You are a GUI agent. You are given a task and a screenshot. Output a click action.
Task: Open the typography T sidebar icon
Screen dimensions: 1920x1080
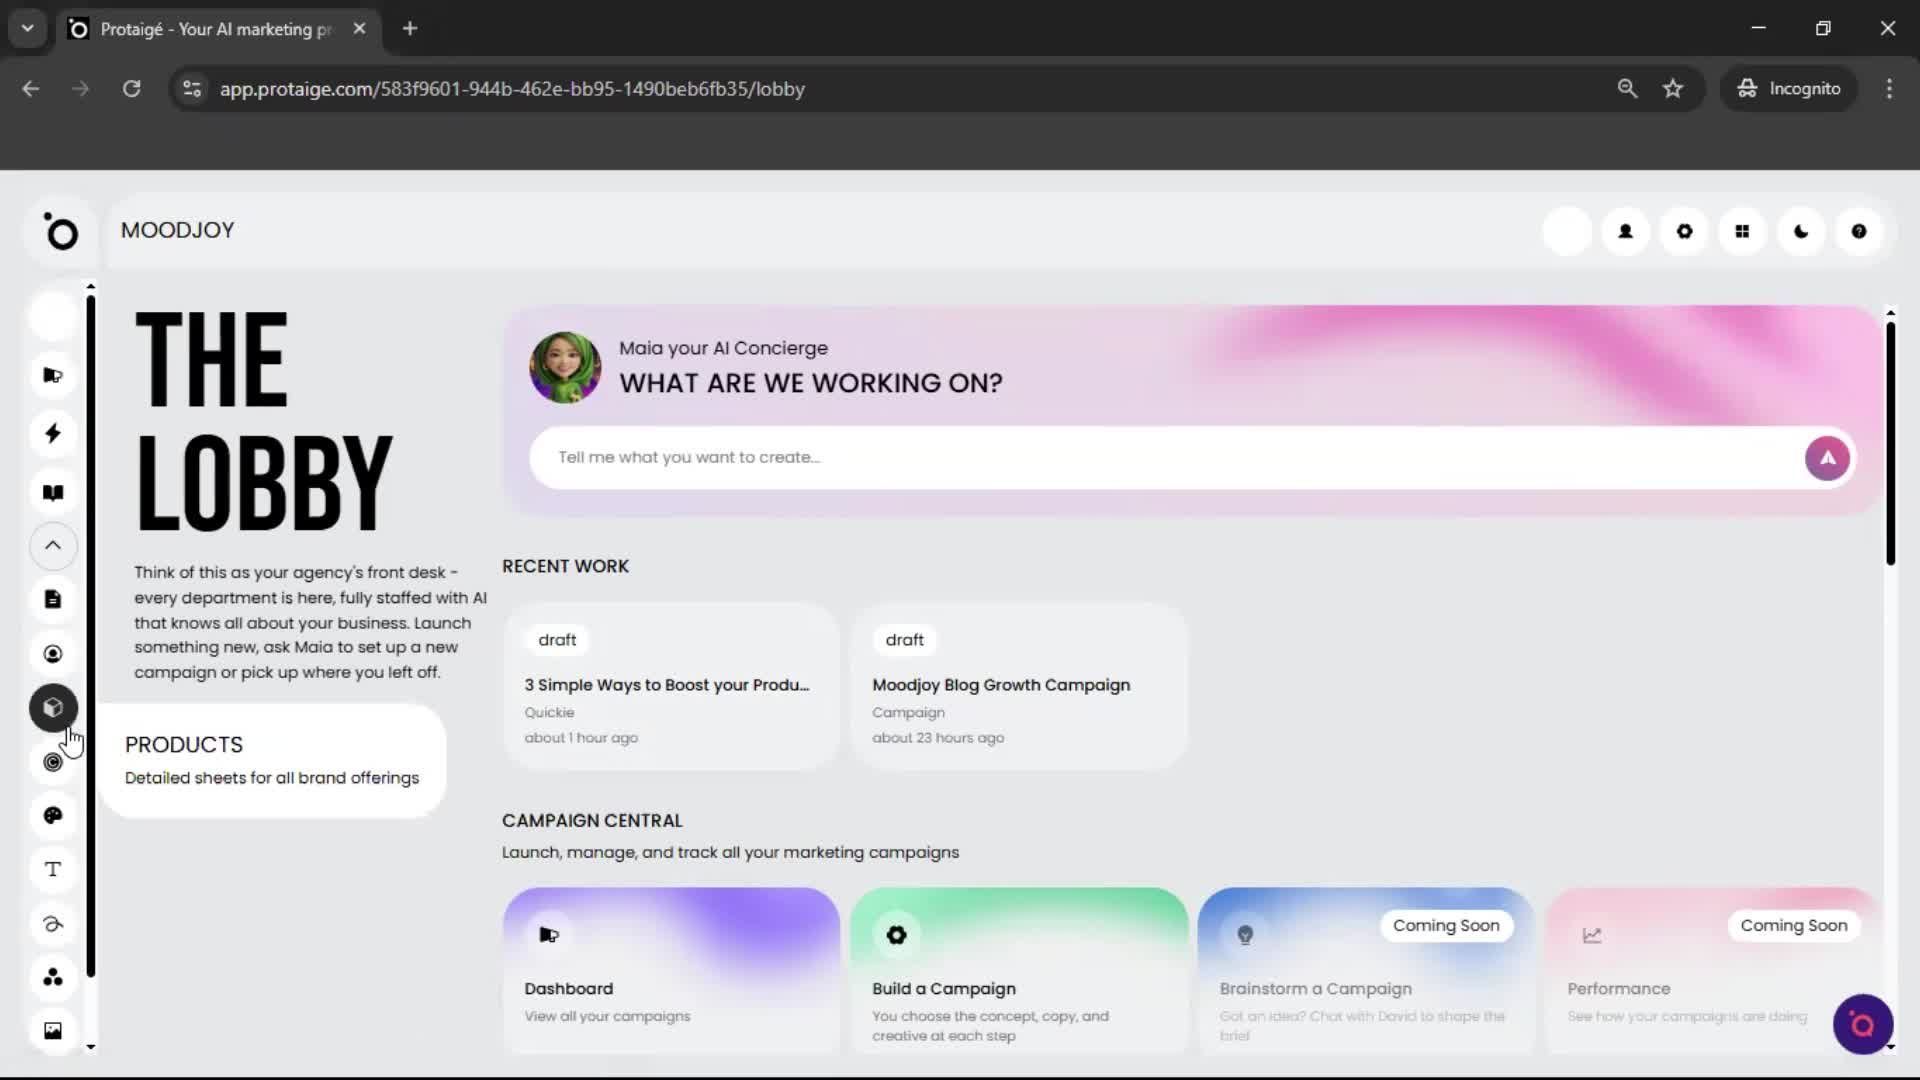[53, 869]
